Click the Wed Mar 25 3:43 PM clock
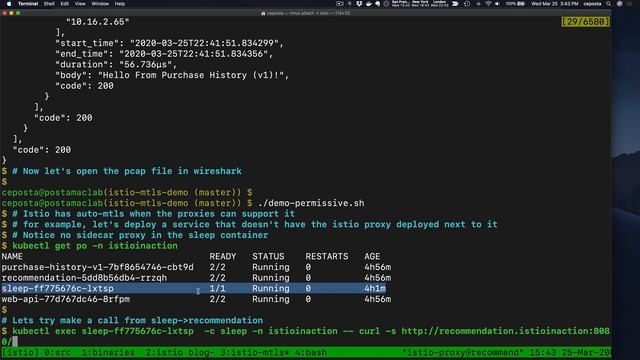 pyautogui.click(x=555, y=4)
